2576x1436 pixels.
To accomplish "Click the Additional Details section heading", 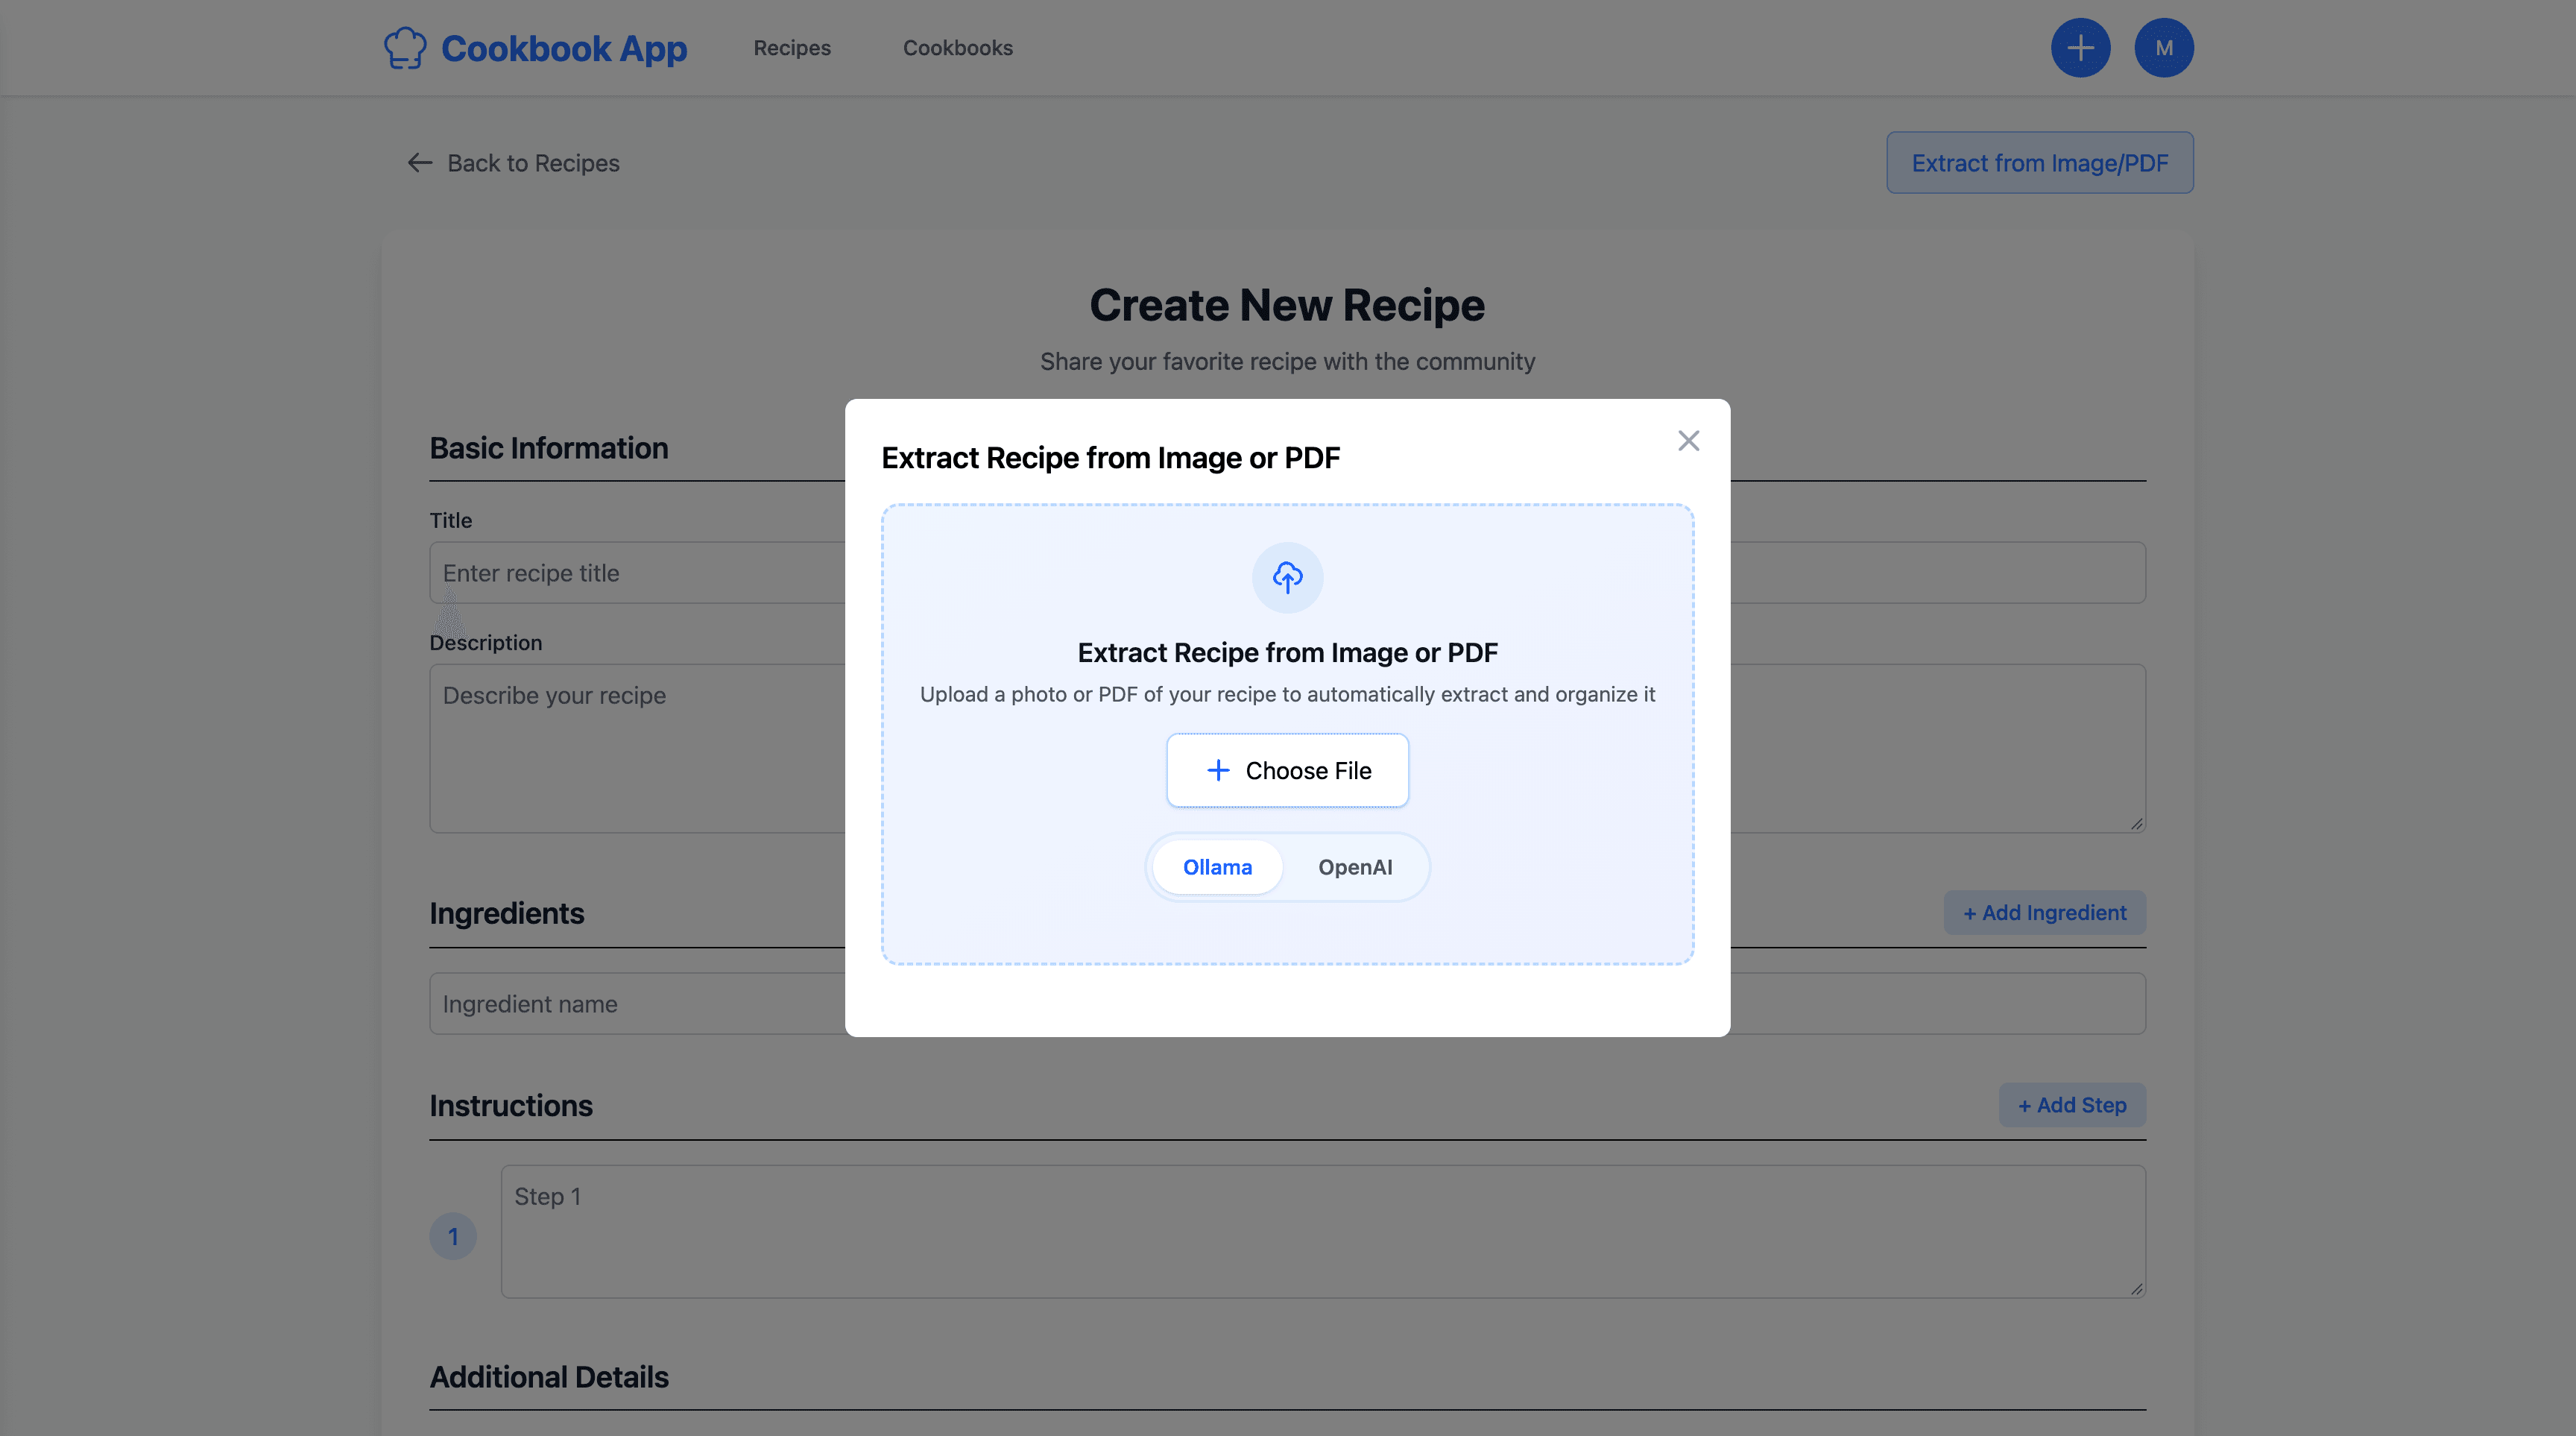I will (549, 1377).
